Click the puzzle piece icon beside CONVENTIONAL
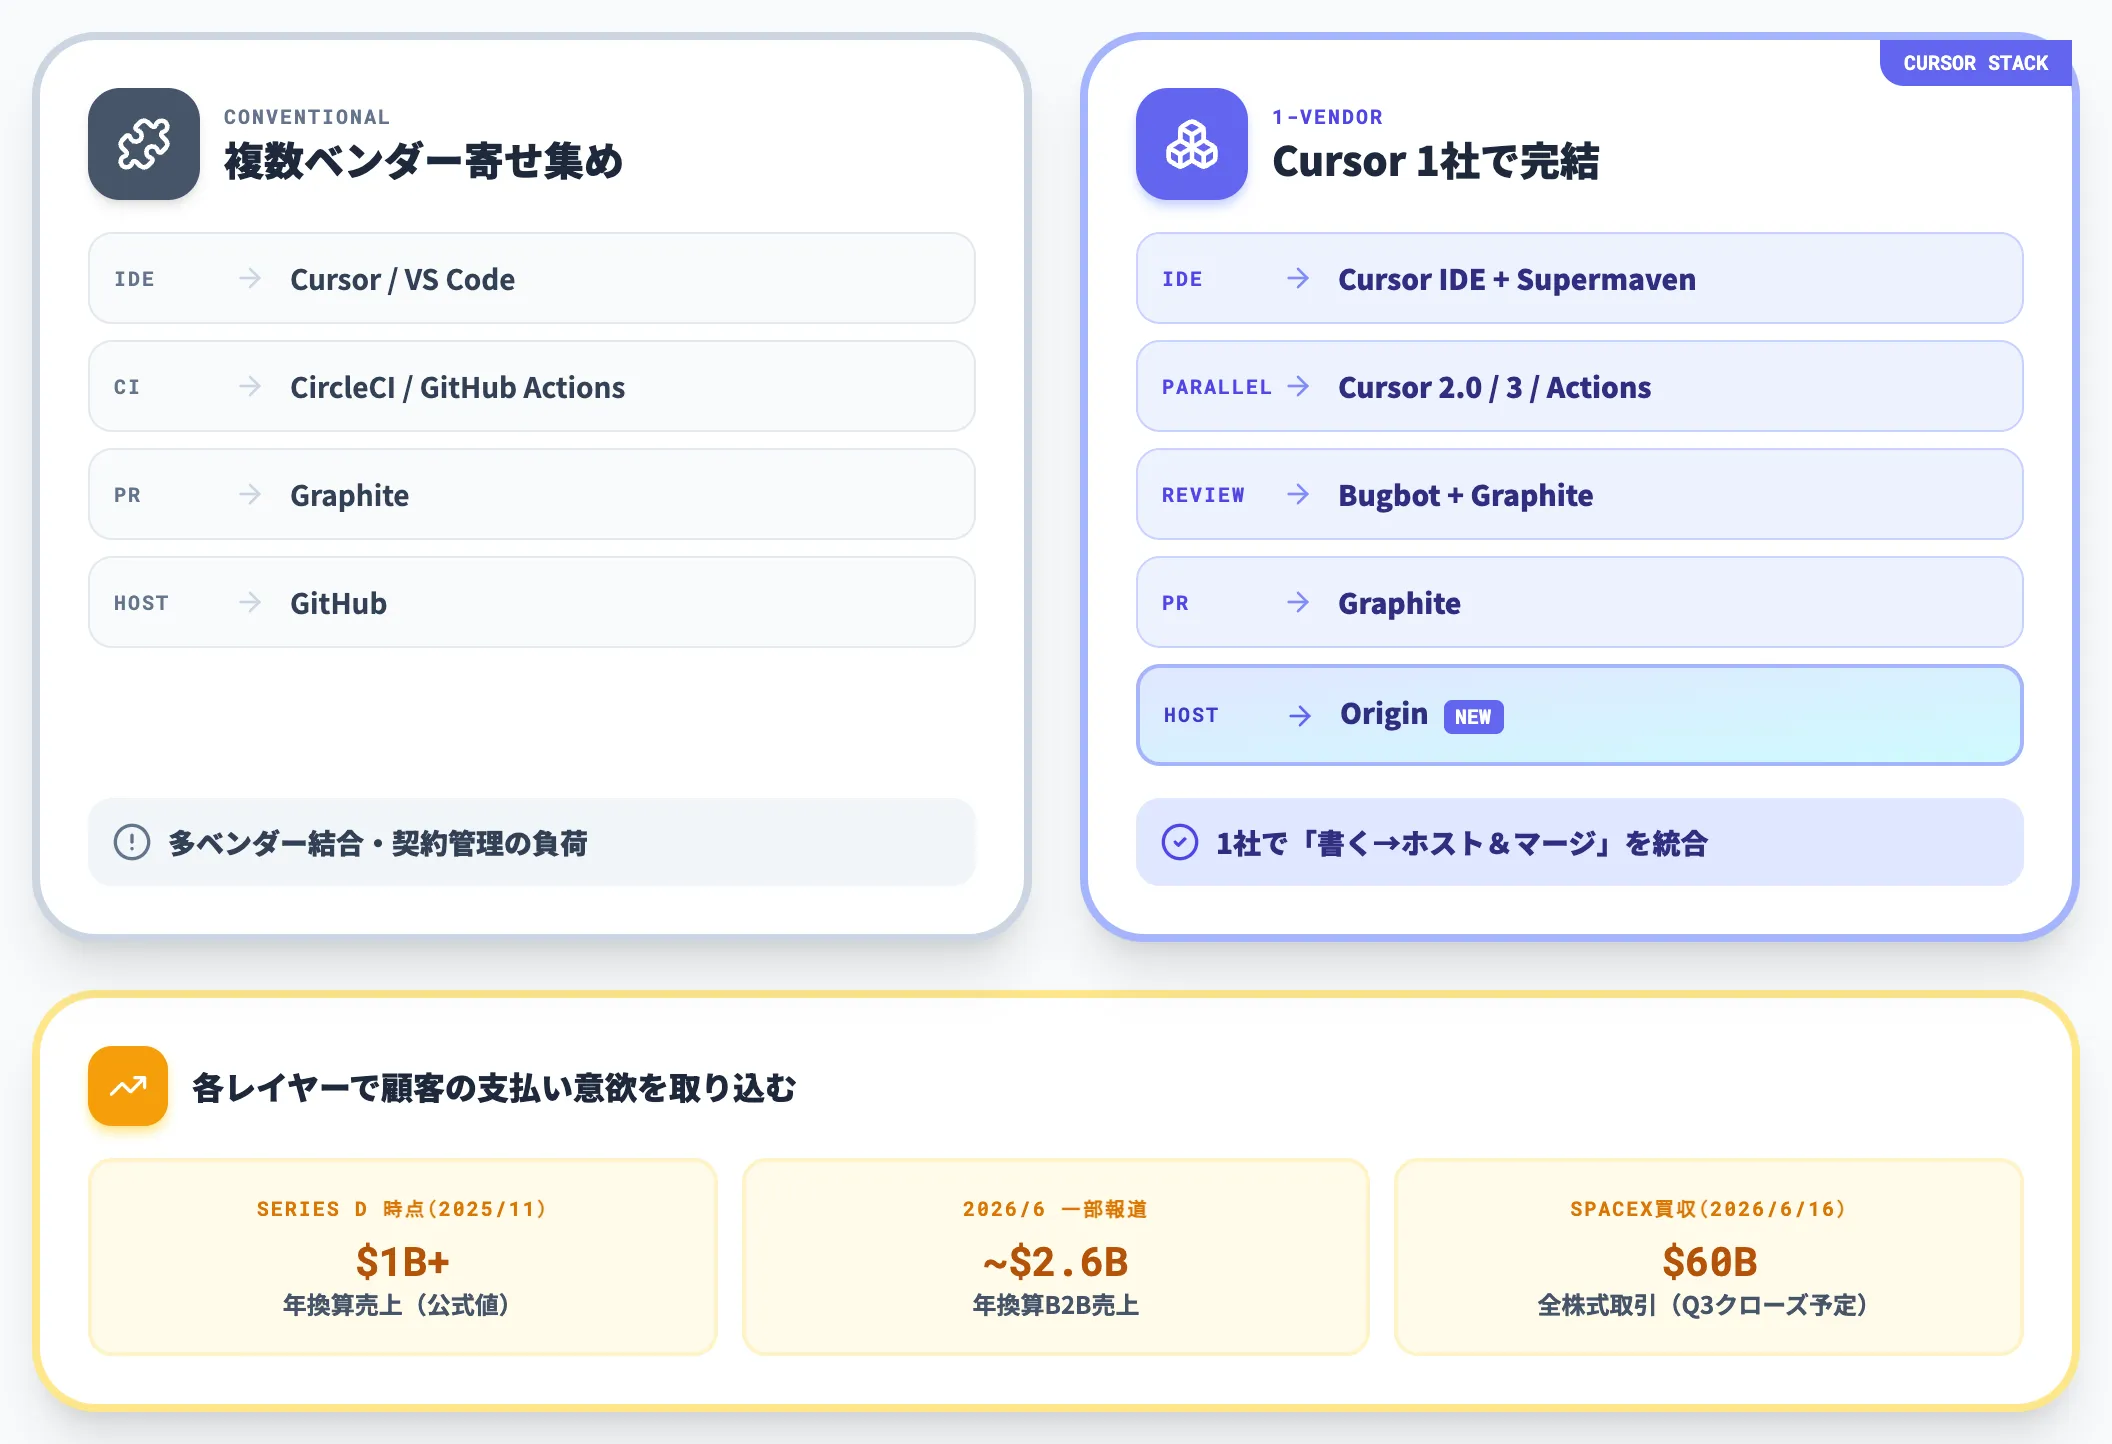 (x=144, y=144)
